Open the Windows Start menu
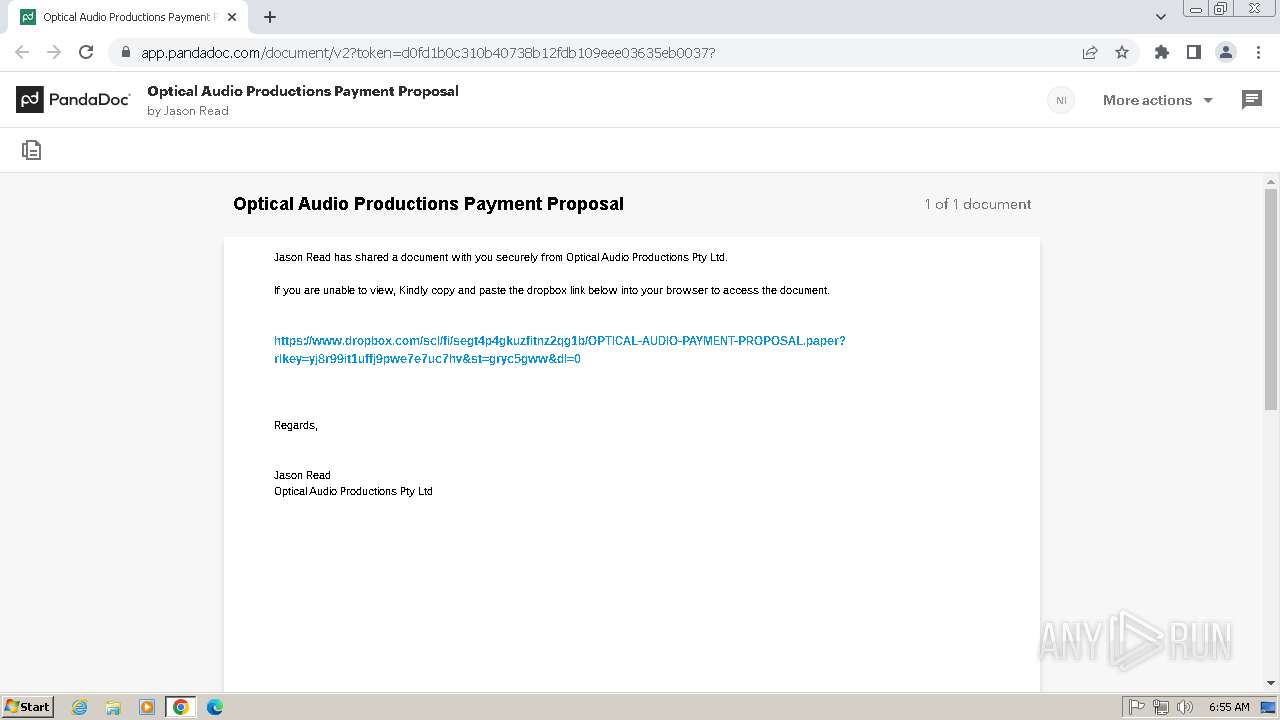This screenshot has height=720, width=1280. [x=28, y=706]
